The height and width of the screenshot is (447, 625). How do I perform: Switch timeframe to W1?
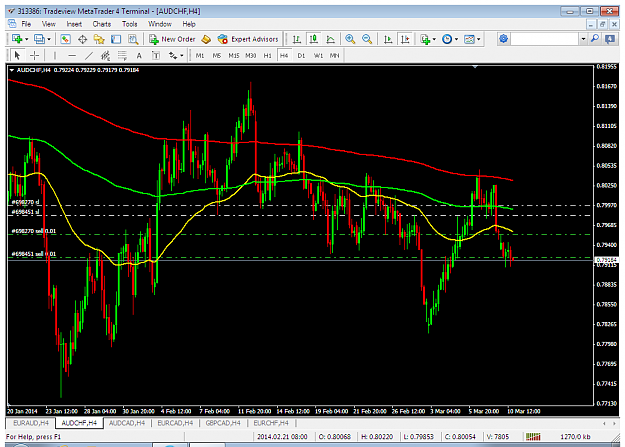coord(318,55)
